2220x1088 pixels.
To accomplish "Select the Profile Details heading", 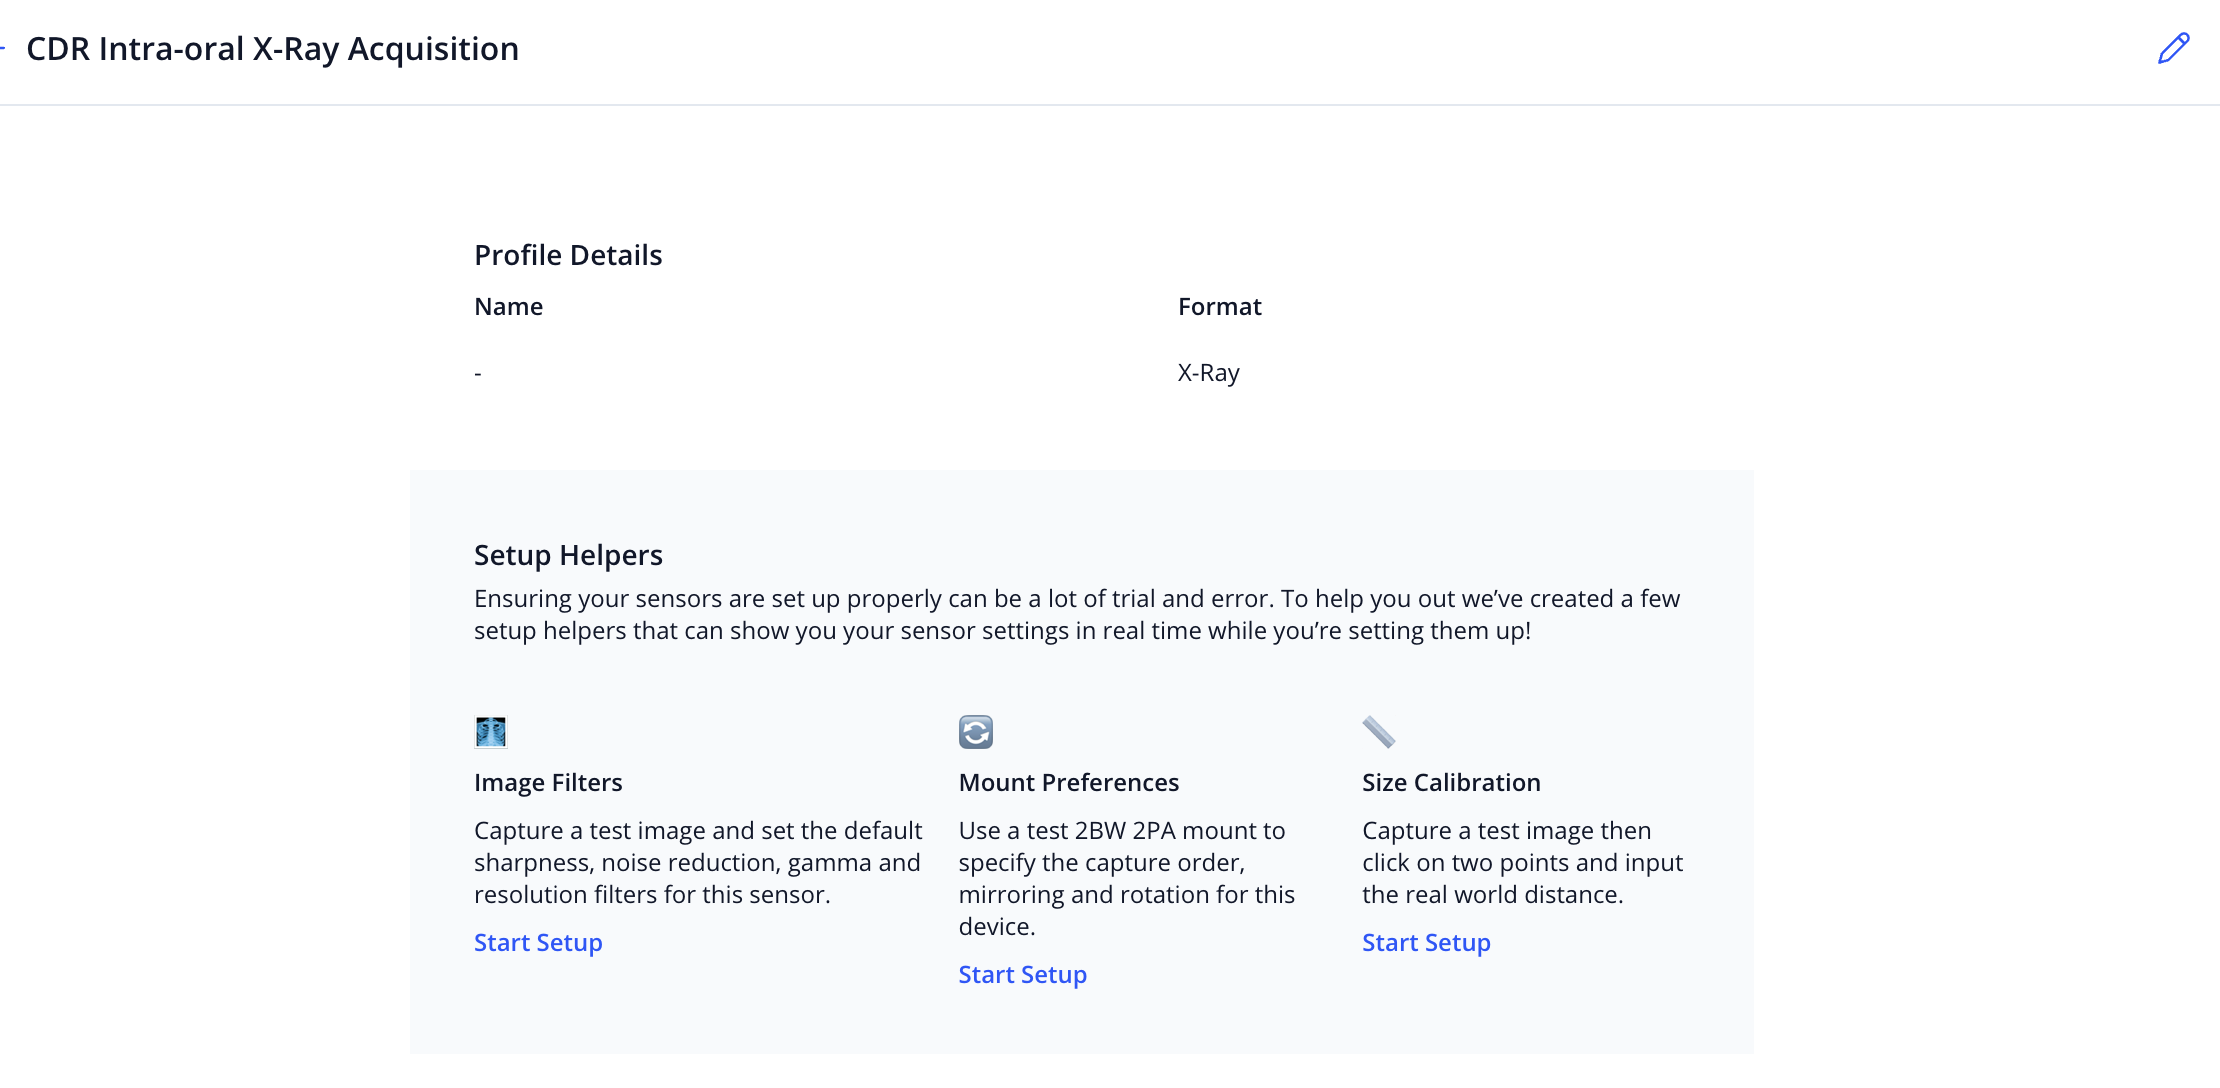I will pyautogui.click(x=568, y=255).
